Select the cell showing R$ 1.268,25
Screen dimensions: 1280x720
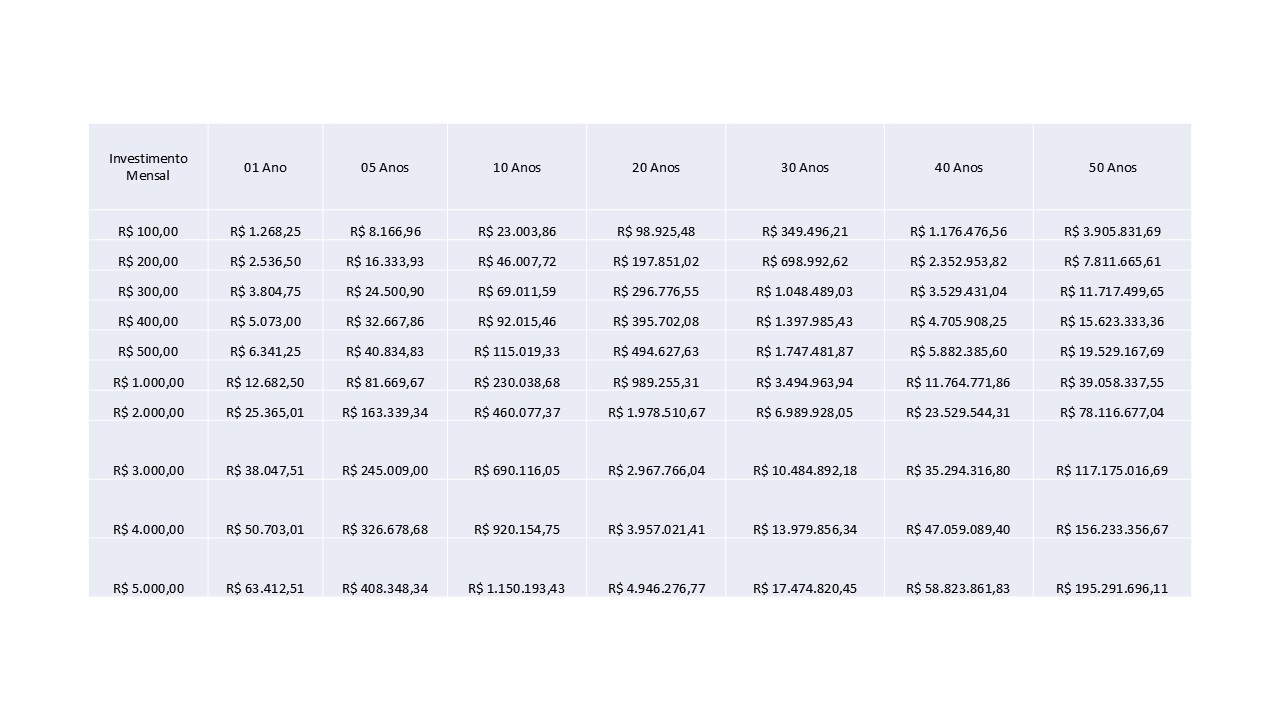pyautogui.click(x=265, y=232)
